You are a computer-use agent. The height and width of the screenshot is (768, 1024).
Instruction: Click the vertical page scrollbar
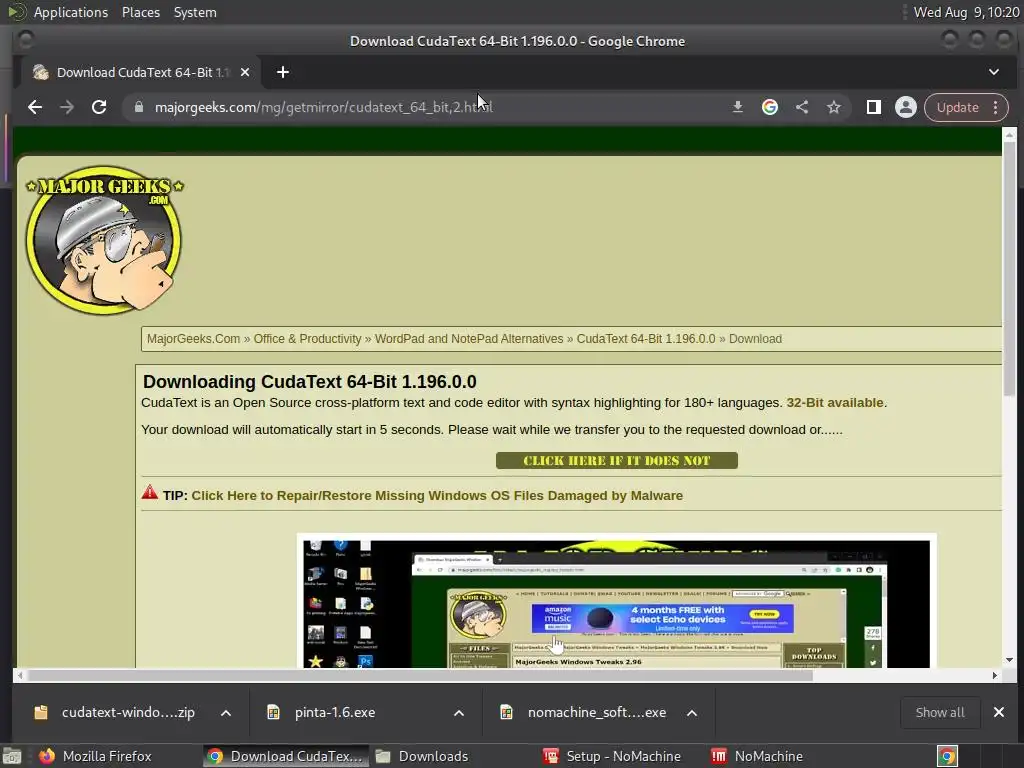[x=1009, y=268]
